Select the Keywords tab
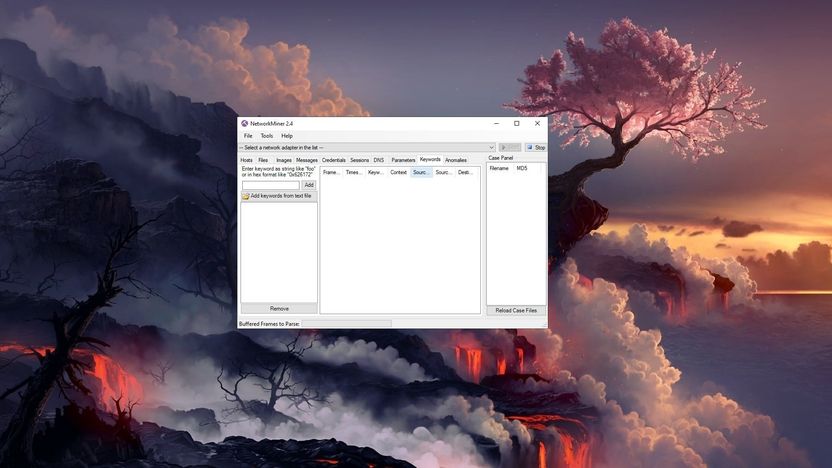Screen dimensions: 832x468 point(430,159)
